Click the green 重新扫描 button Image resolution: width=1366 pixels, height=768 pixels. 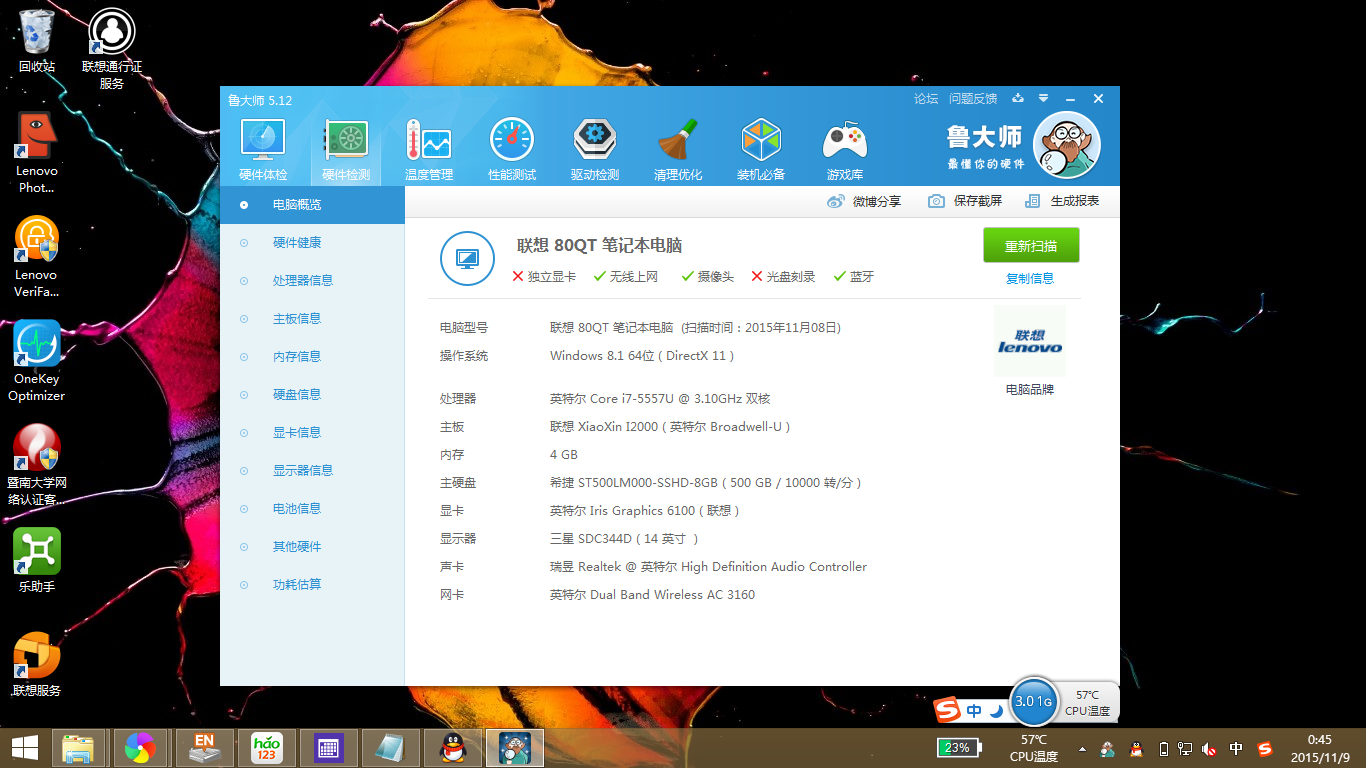coord(1031,246)
